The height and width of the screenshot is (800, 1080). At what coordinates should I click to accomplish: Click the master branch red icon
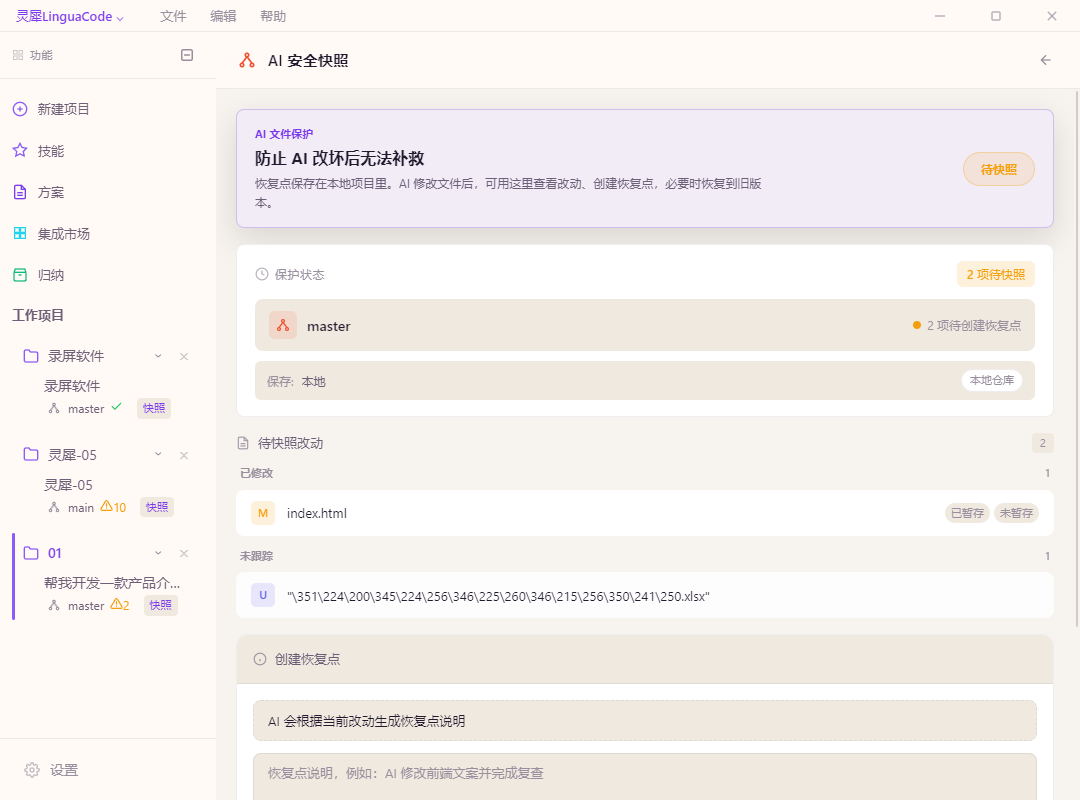283,325
